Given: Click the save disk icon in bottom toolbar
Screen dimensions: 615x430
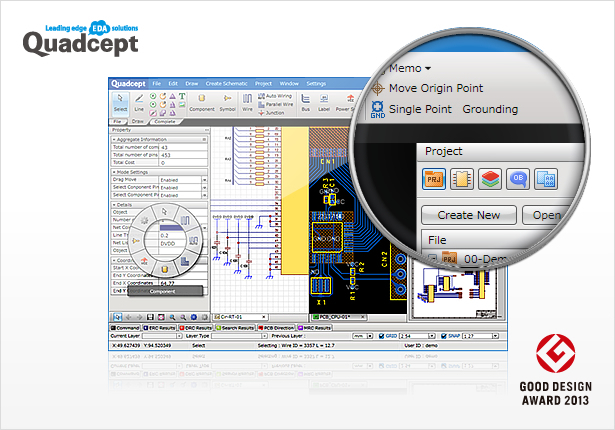Looking at the screenshot, I should (x=150, y=317).
